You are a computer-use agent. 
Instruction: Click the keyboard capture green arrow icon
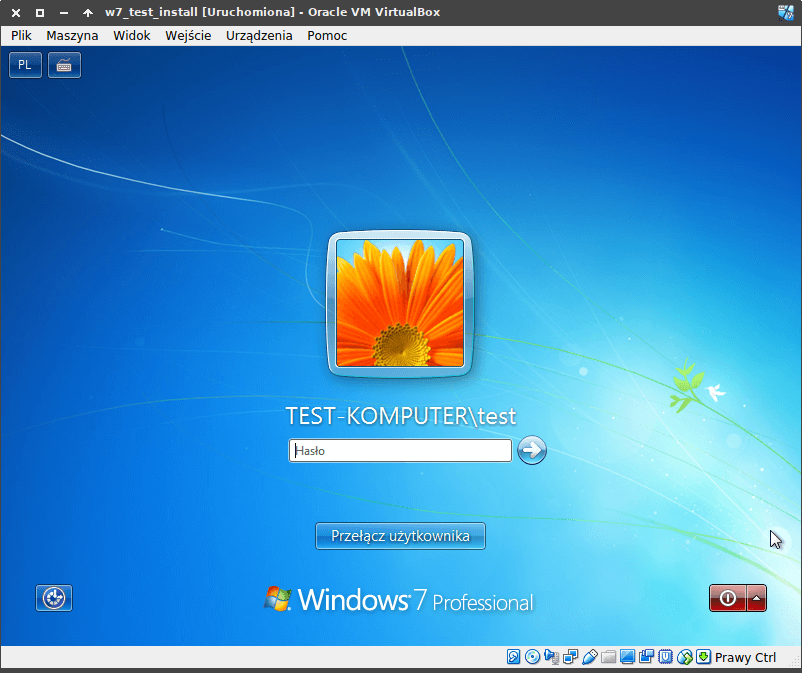click(x=703, y=657)
